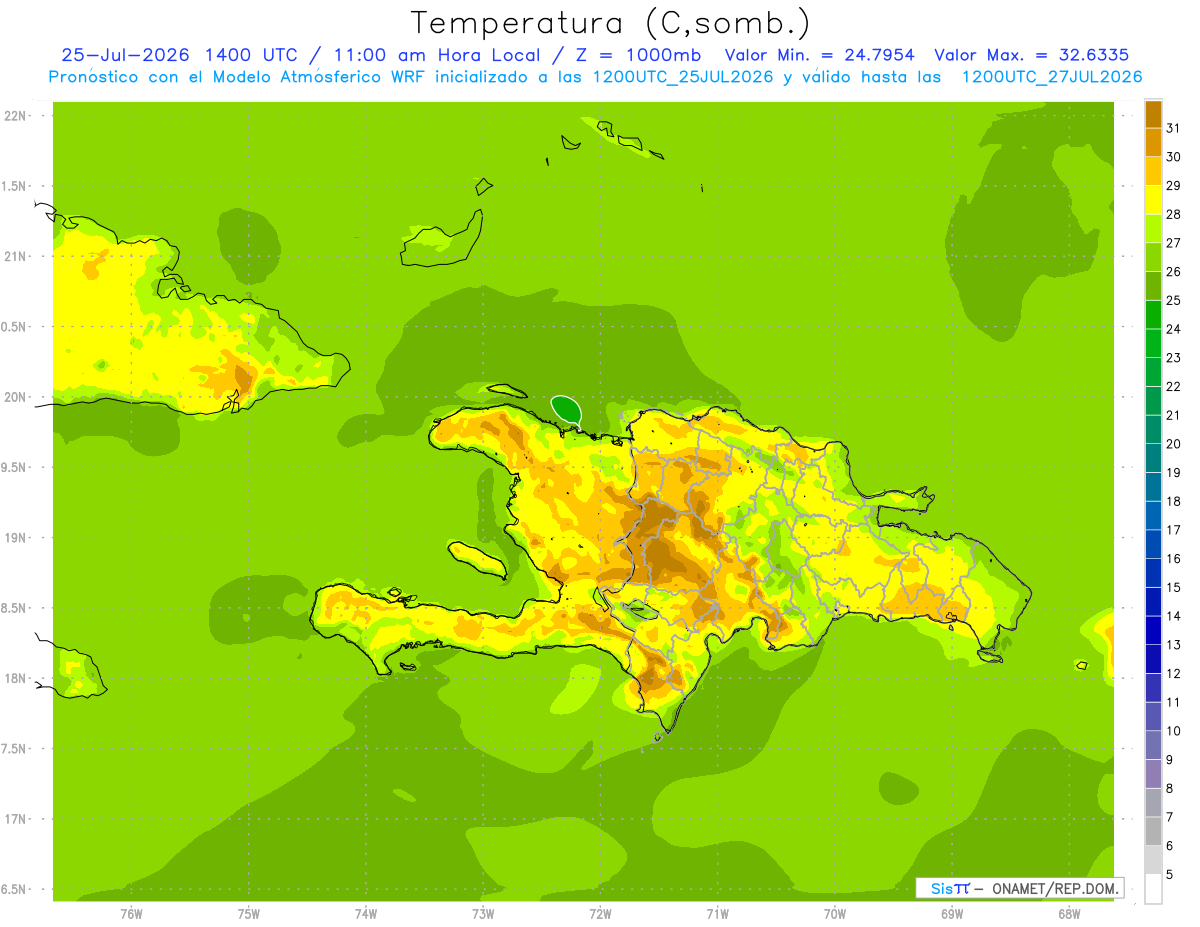Click the "Valor Min. = 24.7954" text
This screenshot has height=927, width=1200.
[x=820, y=55]
